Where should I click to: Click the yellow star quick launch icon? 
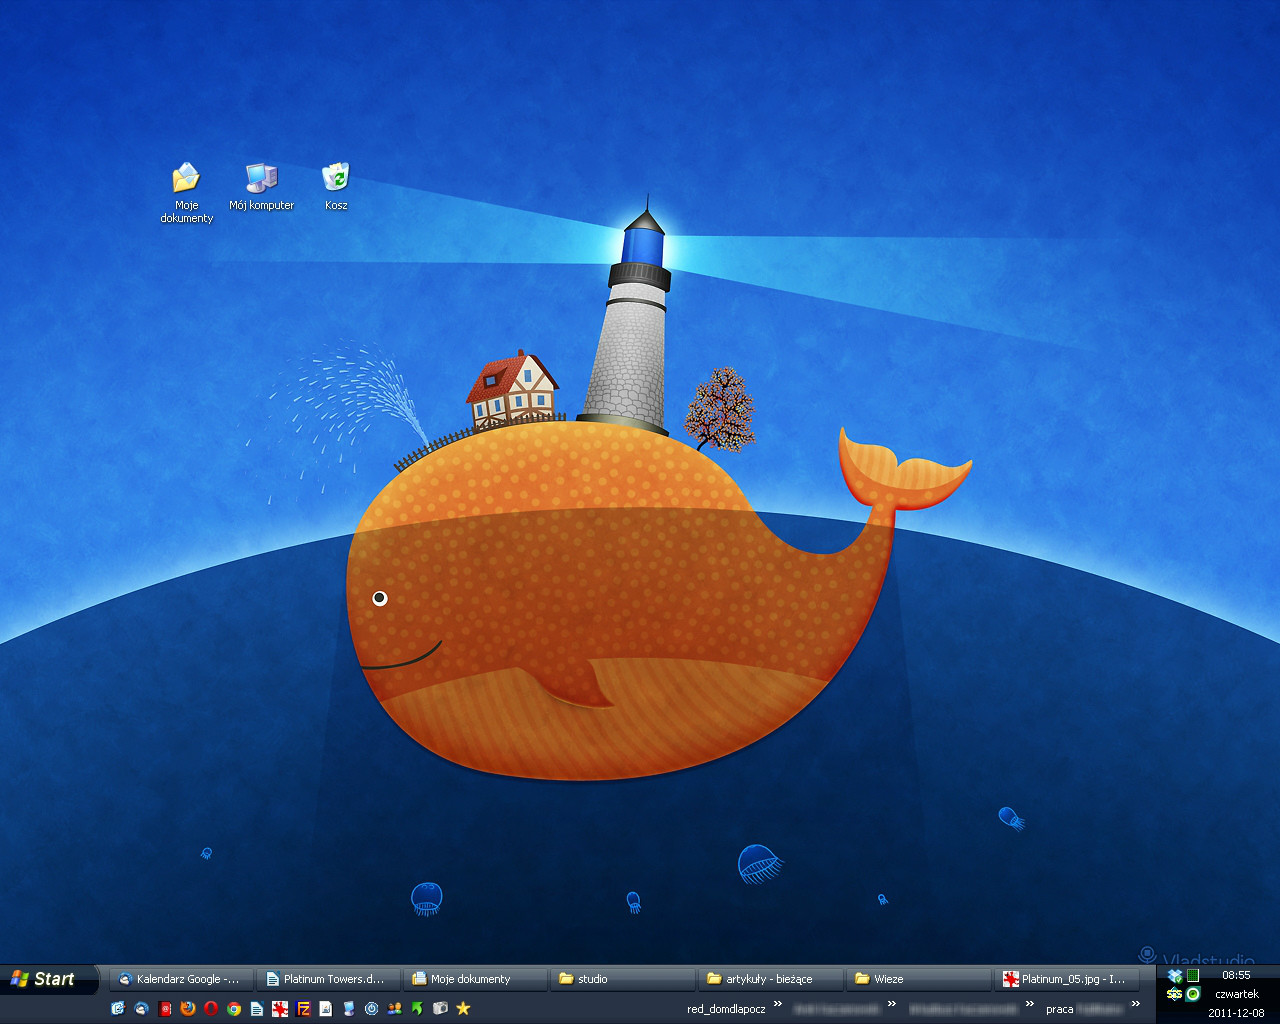pyautogui.click(x=463, y=1009)
